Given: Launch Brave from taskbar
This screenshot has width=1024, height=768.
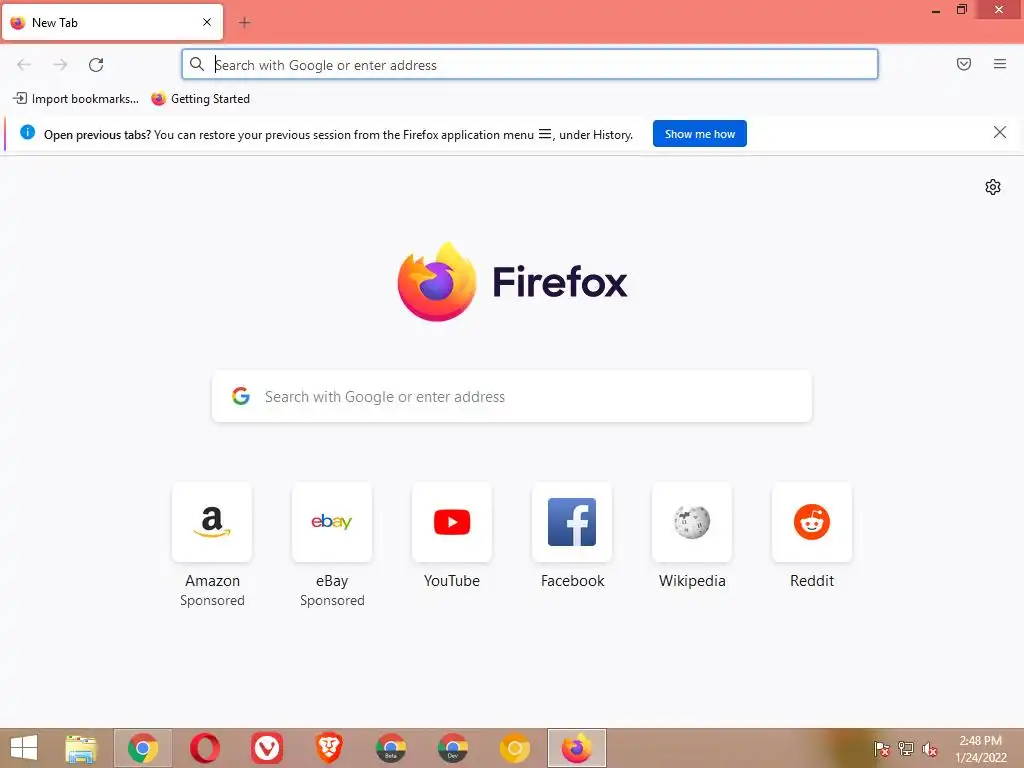Looking at the screenshot, I should [x=328, y=748].
